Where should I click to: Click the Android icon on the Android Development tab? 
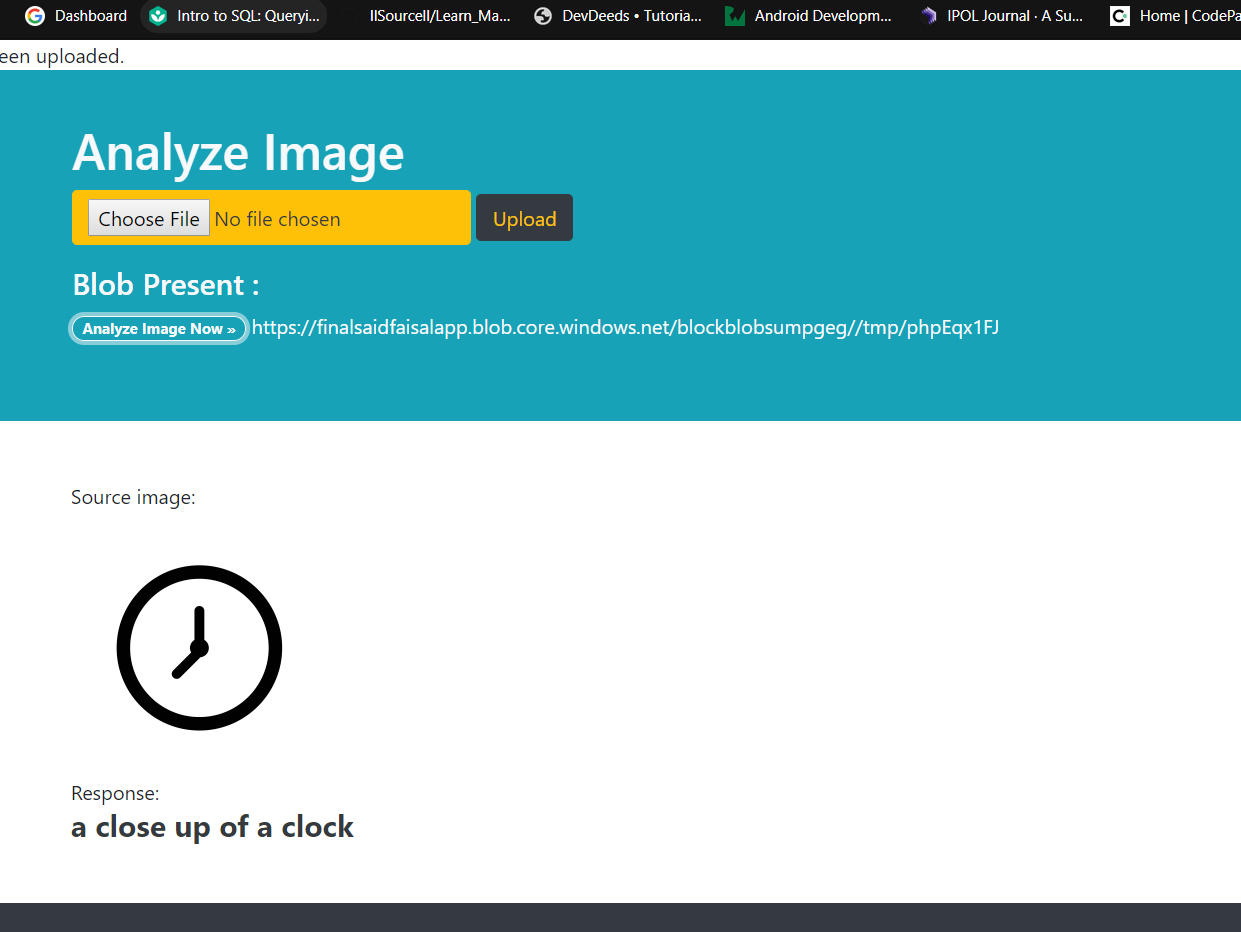point(734,15)
